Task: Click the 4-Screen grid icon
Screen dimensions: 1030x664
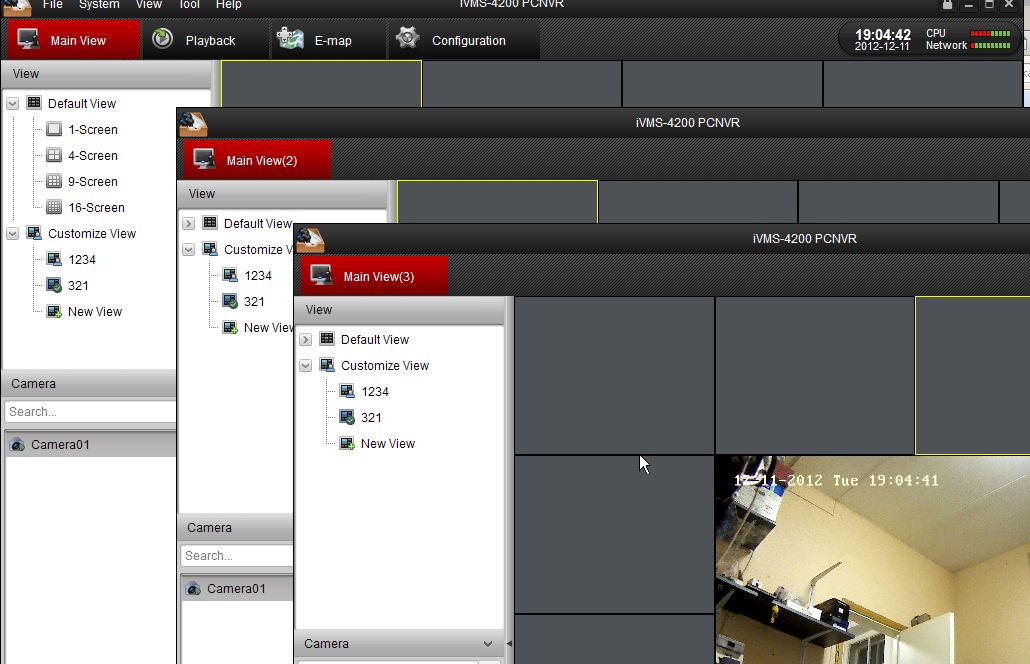Action: [55, 156]
